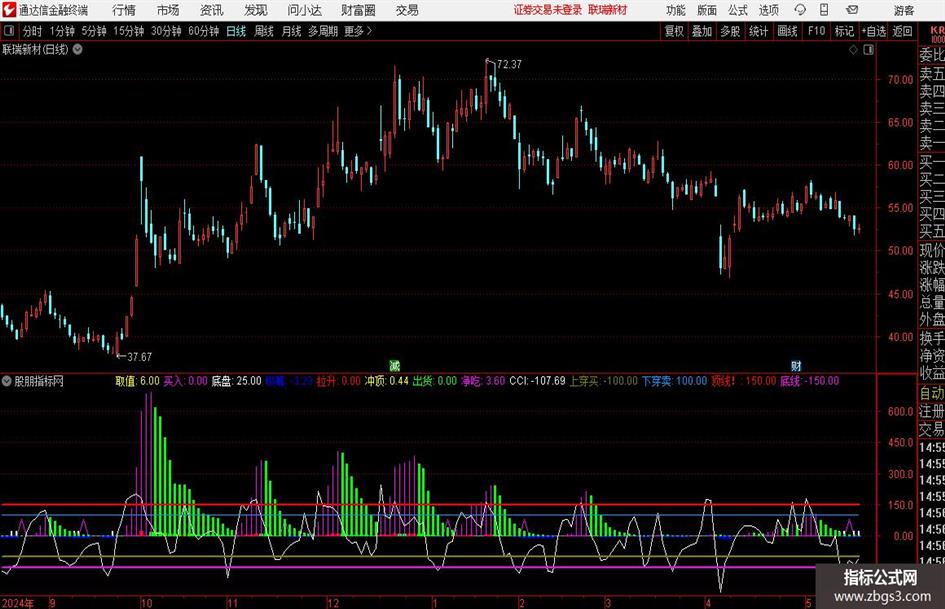This screenshot has height=609, width=945.
Task: Open the 功能 menu
Action: [x=676, y=10]
